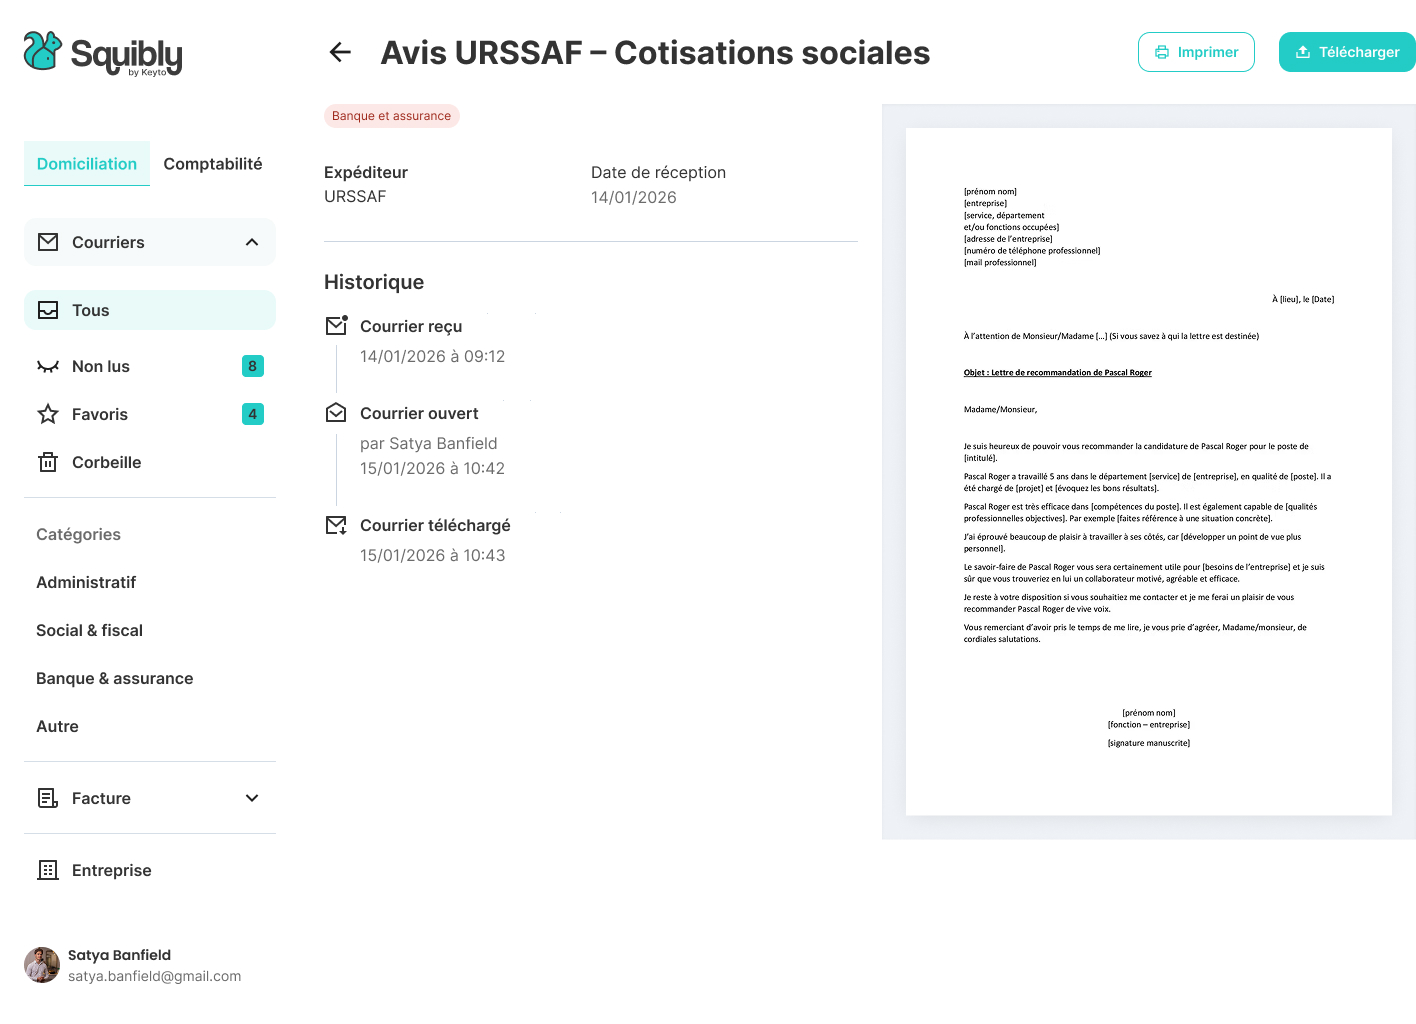This screenshot has height=1024, width=1416.
Task: Select the Social & fiscal category
Action: [89, 630]
